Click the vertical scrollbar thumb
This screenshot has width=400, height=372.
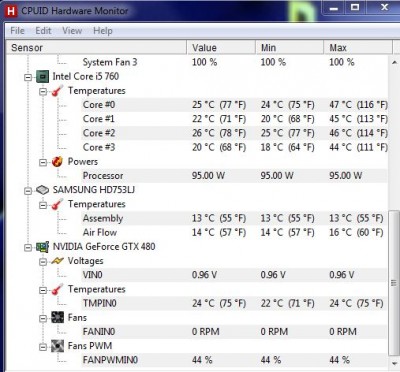click(x=394, y=283)
